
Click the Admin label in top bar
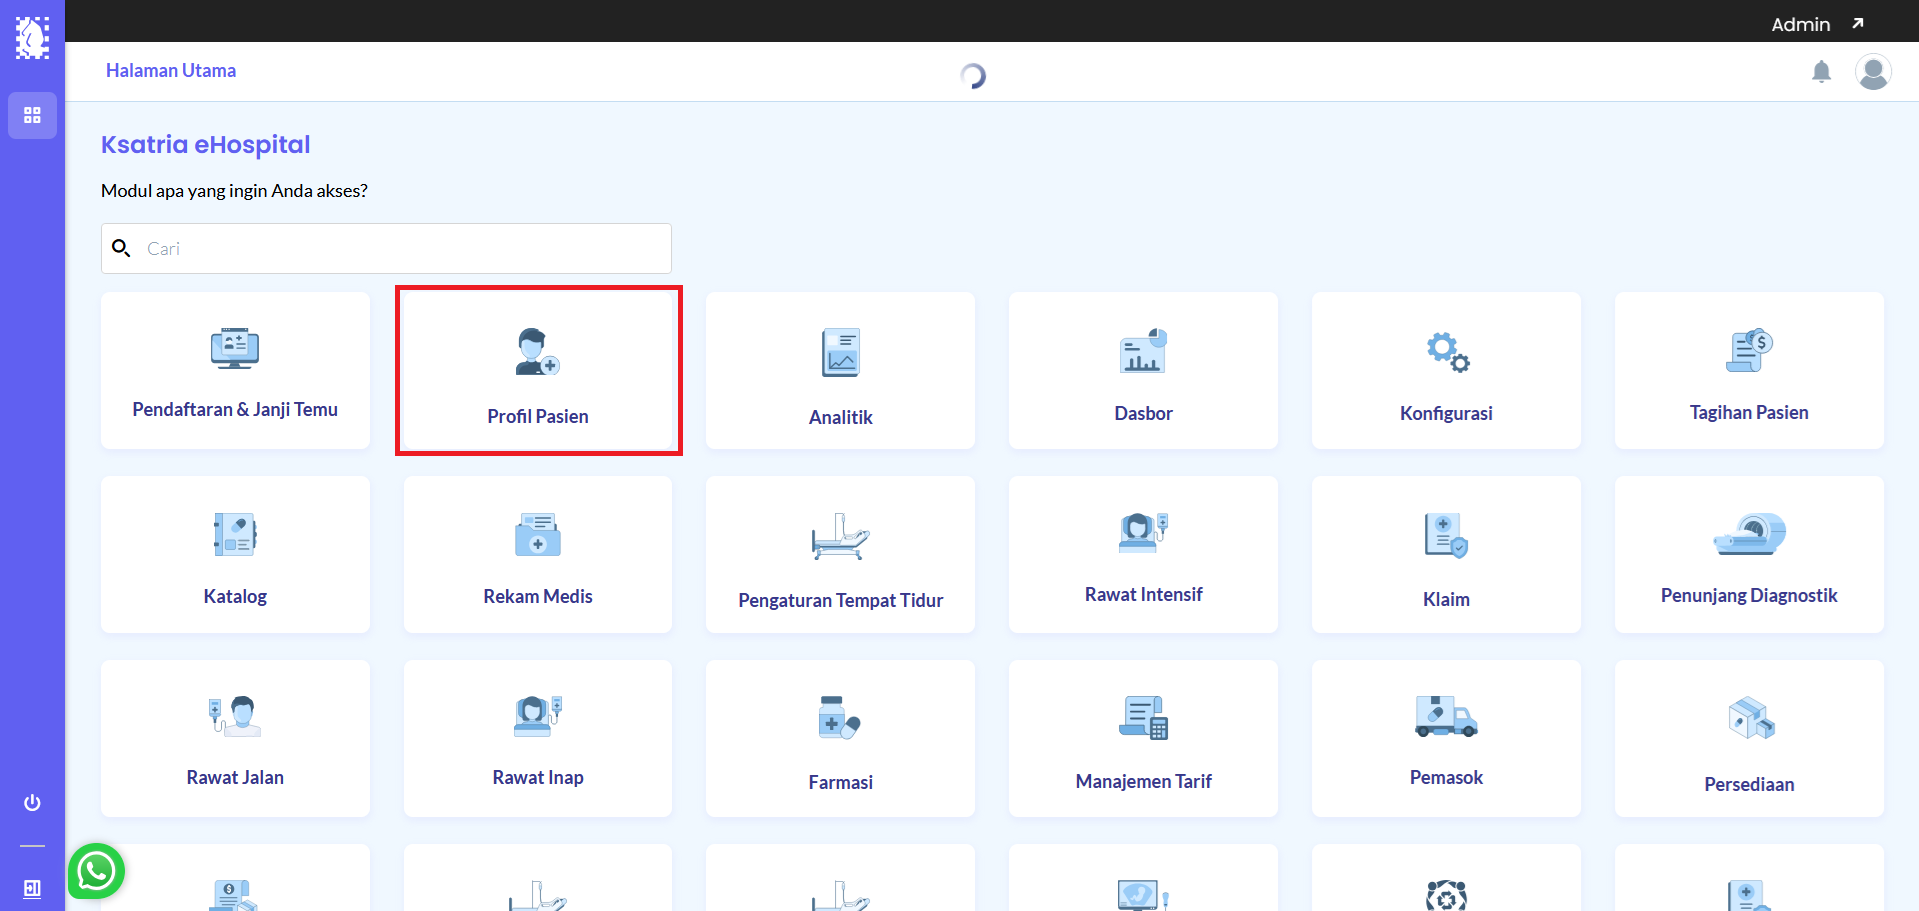pos(1800,24)
